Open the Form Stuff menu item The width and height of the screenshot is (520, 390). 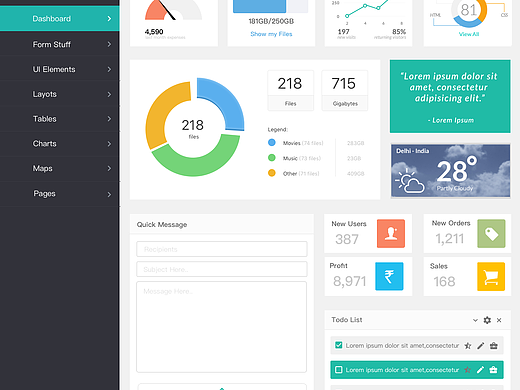(x=60, y=44)
